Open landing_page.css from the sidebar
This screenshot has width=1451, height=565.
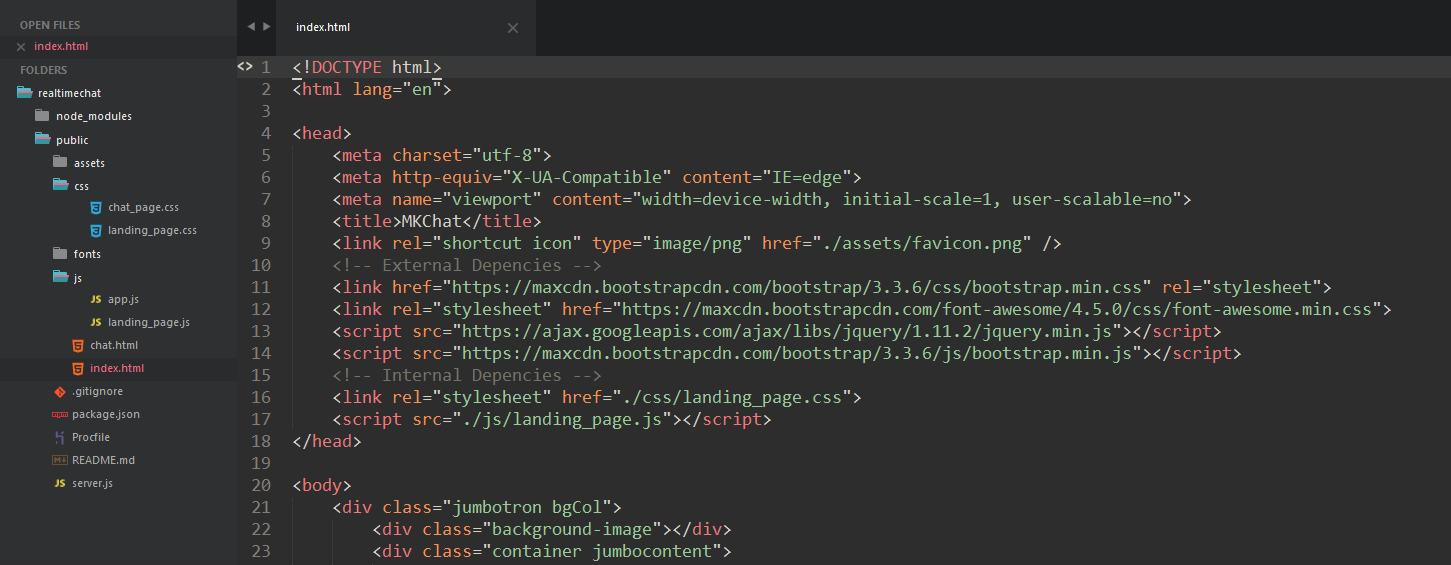coord(152,230)
